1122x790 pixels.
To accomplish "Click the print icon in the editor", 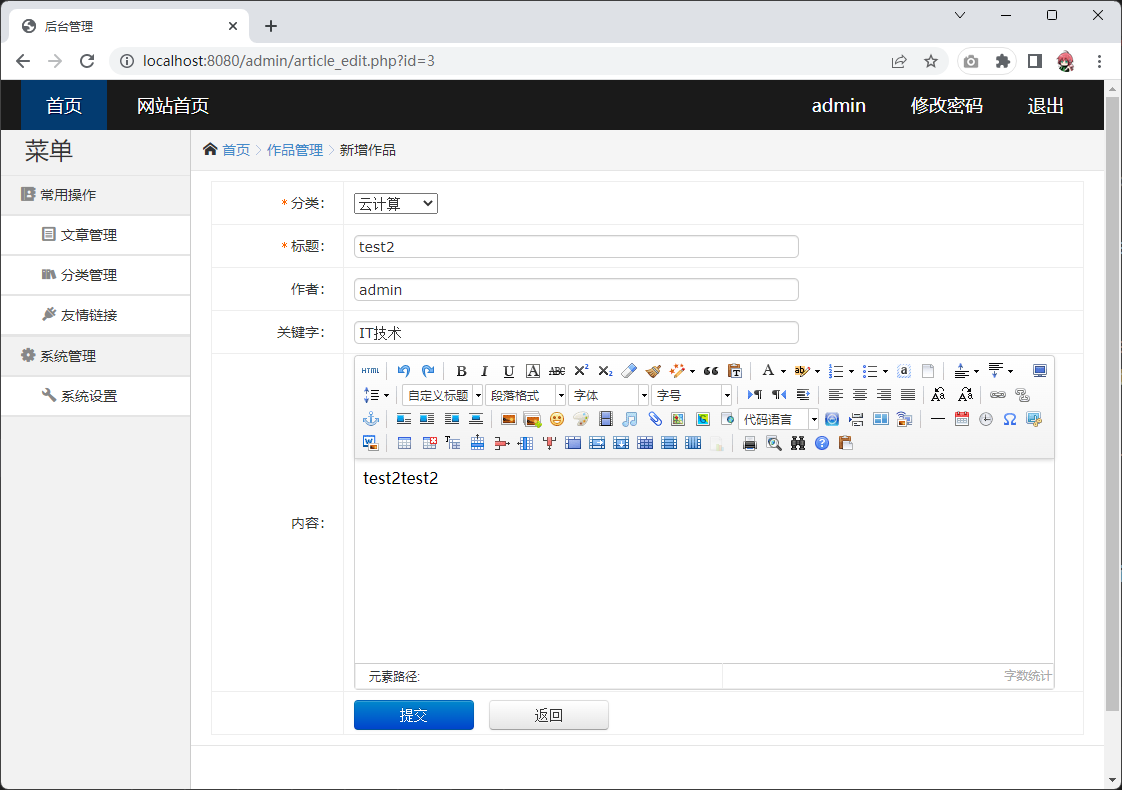I will 750,443.
